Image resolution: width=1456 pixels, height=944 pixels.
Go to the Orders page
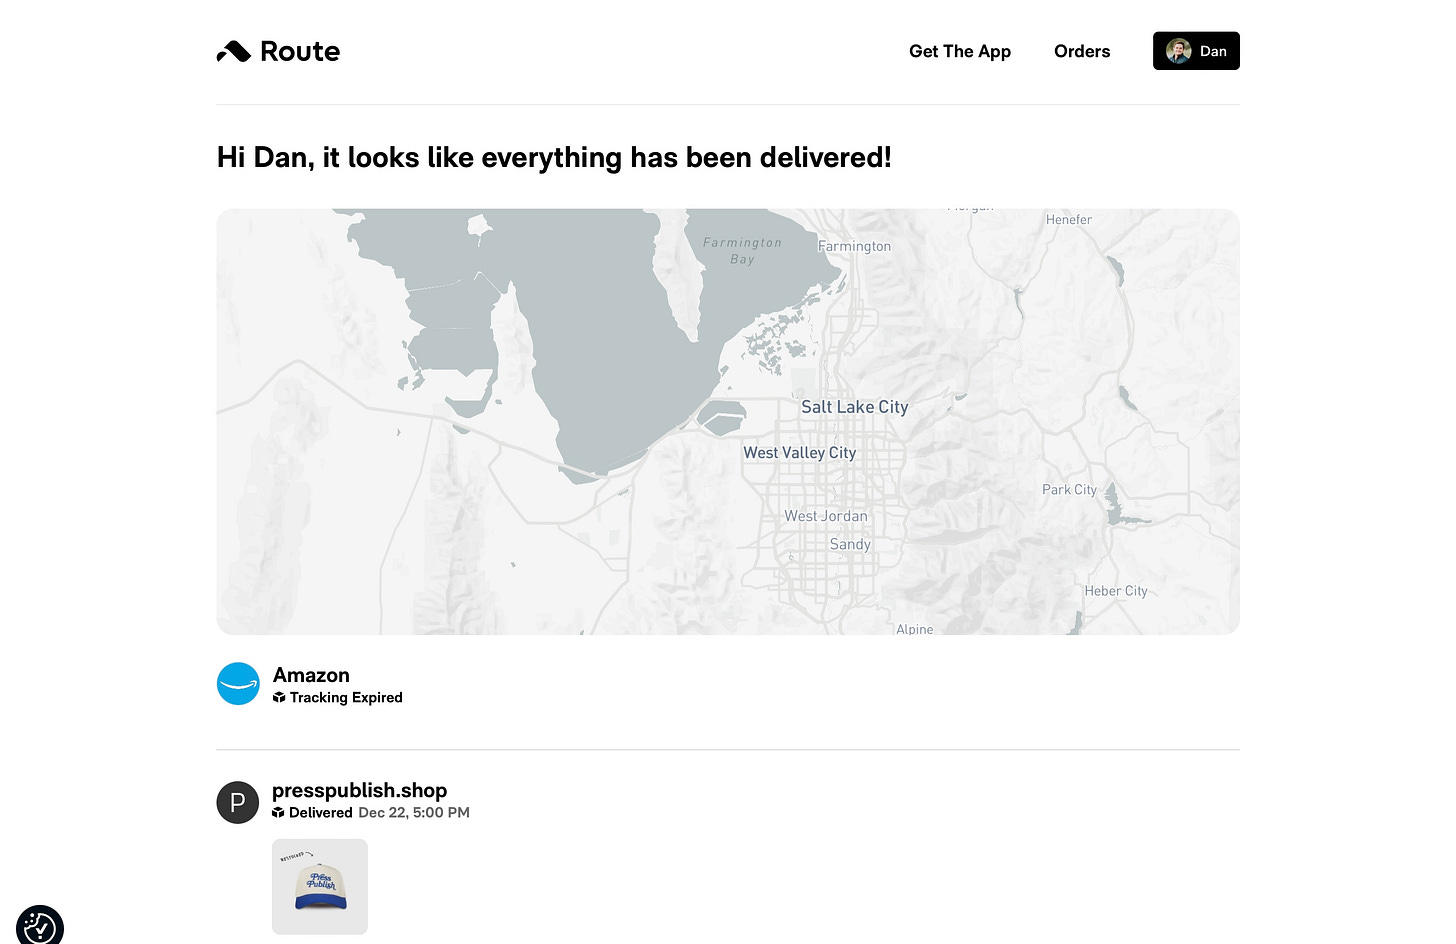coord(1082,51)
